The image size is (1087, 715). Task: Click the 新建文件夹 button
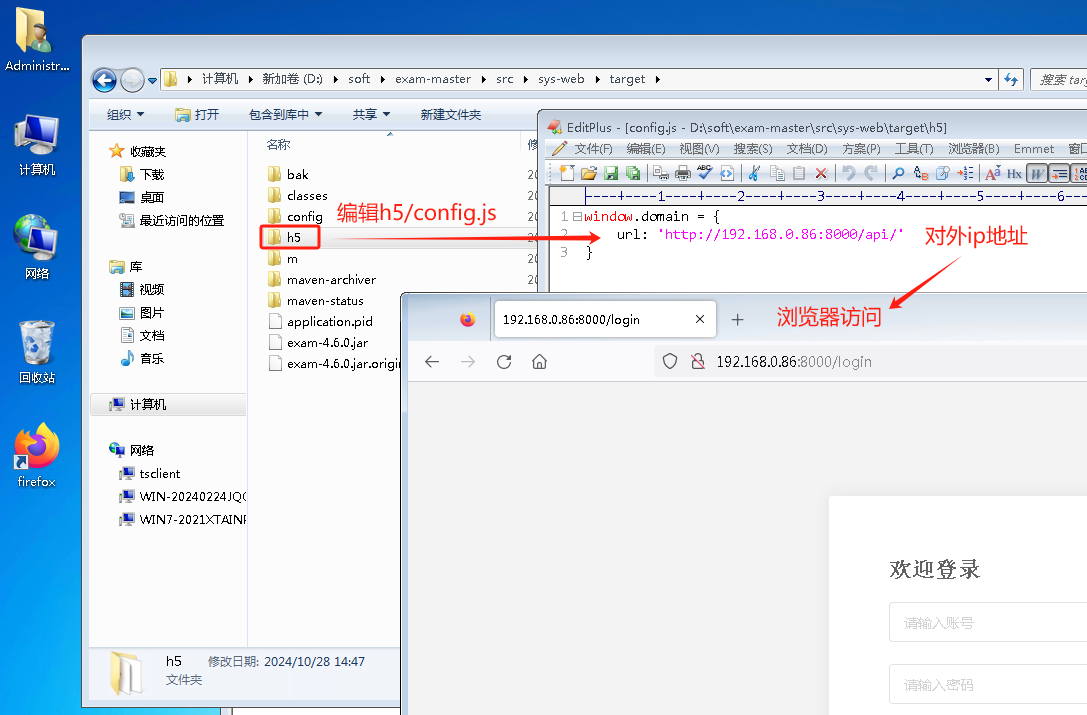pos(450,115)
